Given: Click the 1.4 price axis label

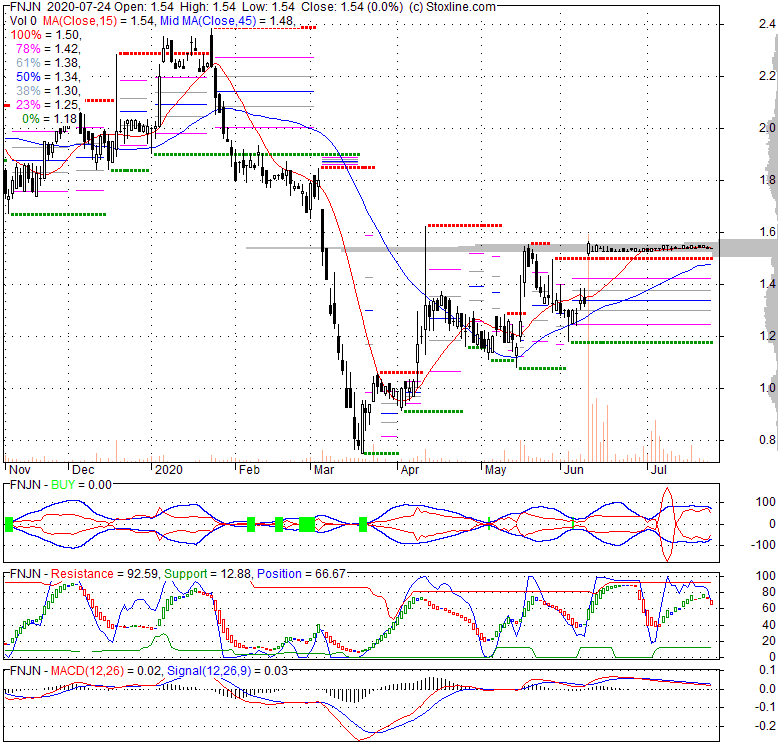Looking at the screenshot, I should (767, 284).
